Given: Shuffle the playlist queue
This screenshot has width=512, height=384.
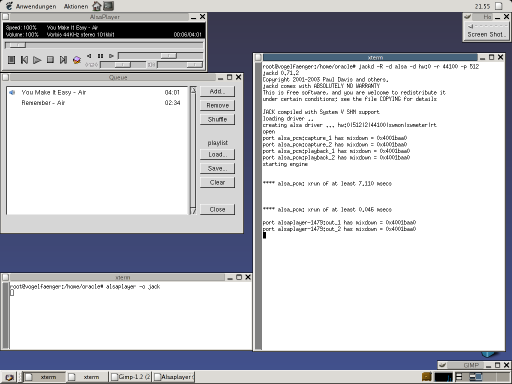Looking at the screenshot, I should coord(217,119).
